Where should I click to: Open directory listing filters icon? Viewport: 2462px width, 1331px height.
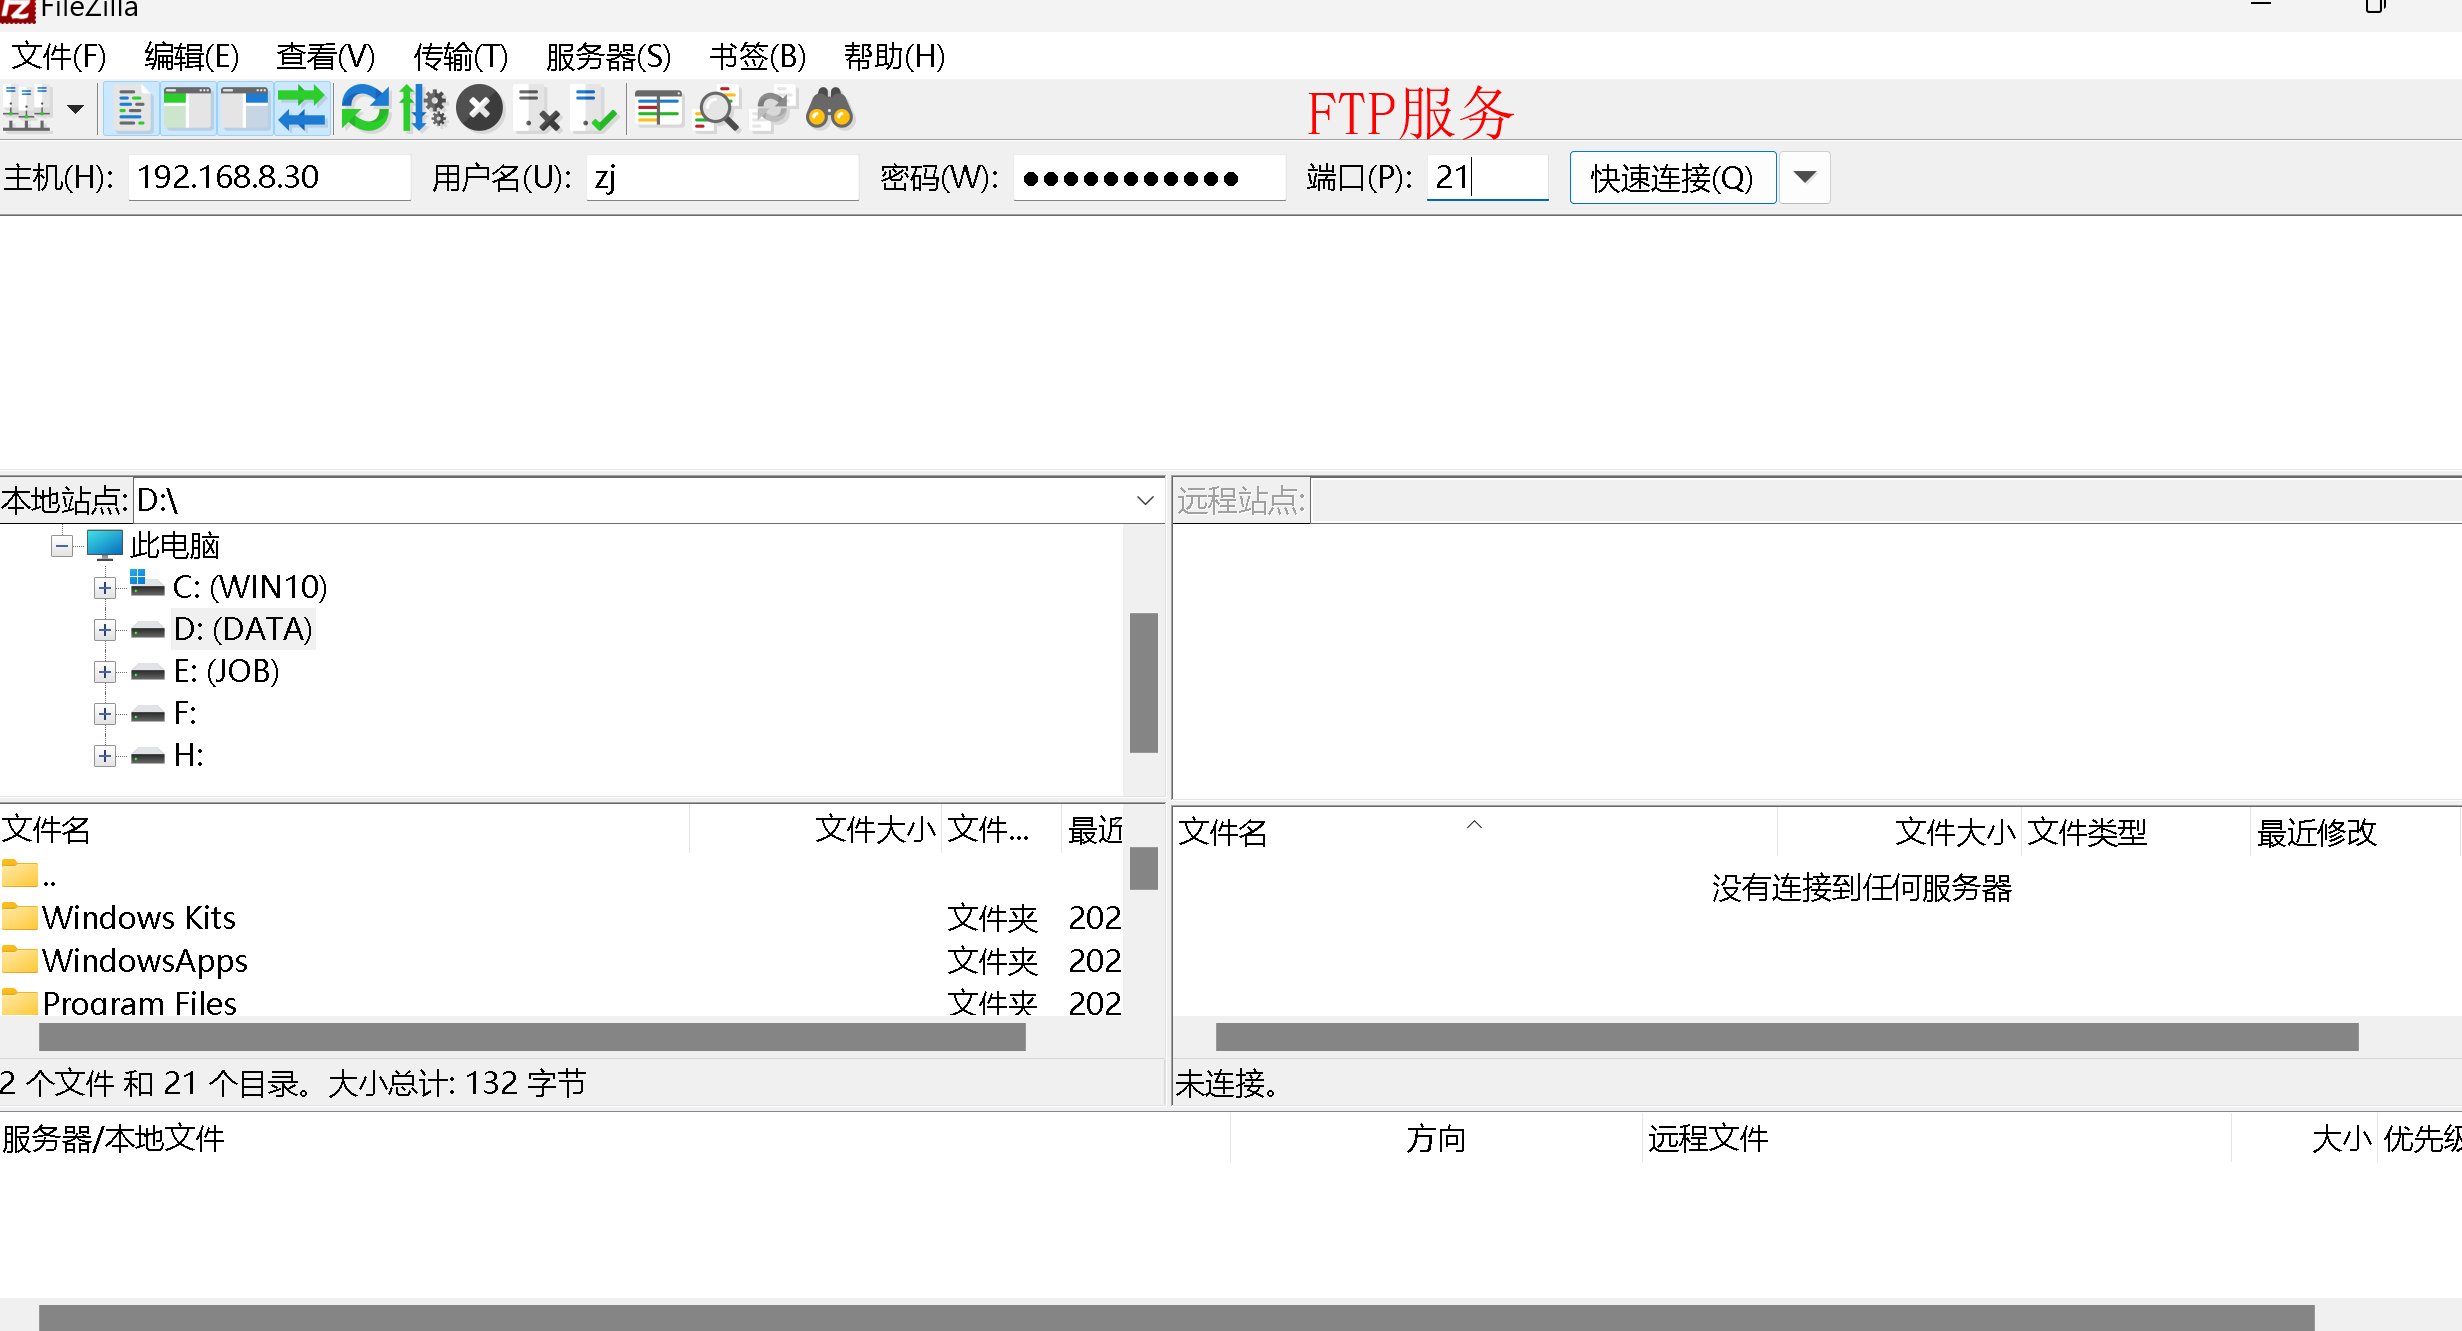point(658,109)
